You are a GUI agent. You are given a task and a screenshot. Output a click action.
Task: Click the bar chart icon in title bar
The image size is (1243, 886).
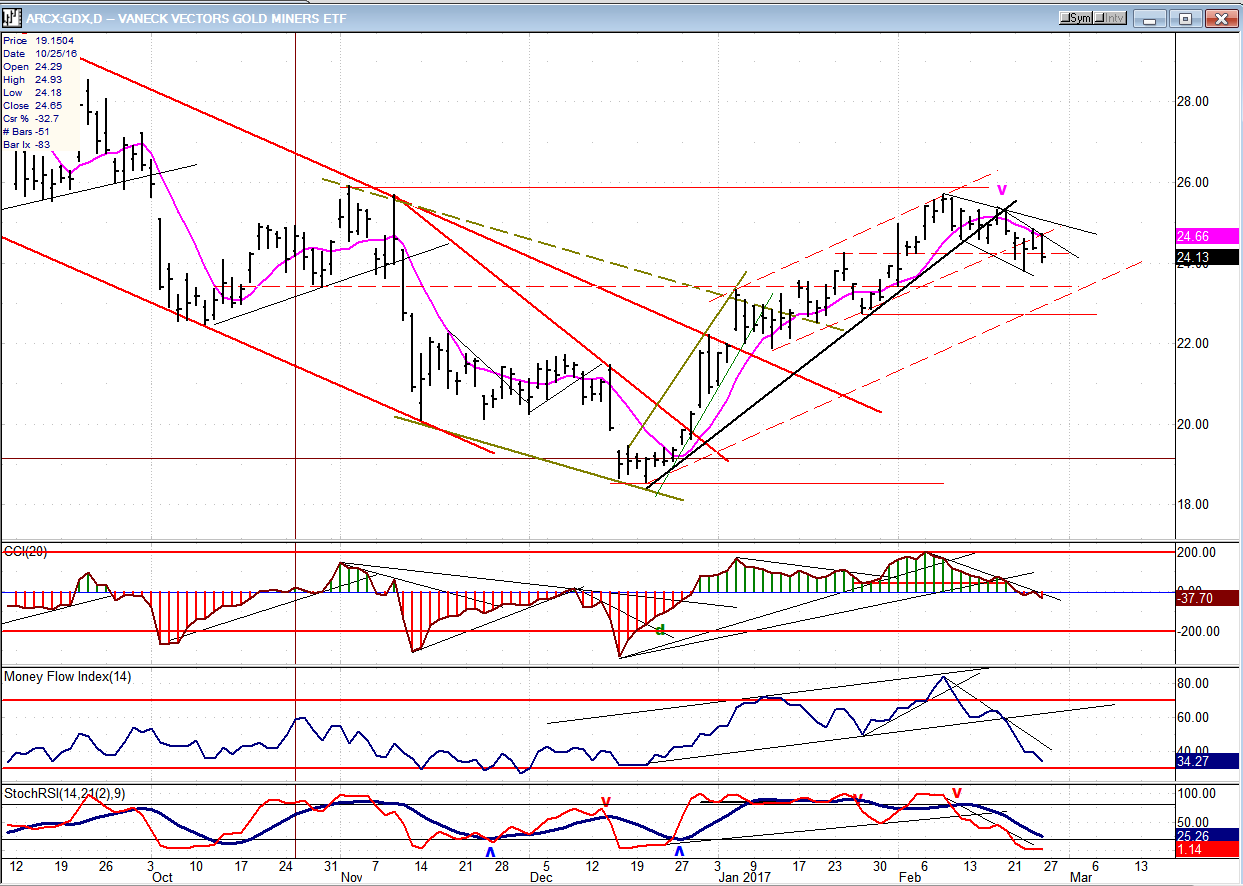click(14, 18)
